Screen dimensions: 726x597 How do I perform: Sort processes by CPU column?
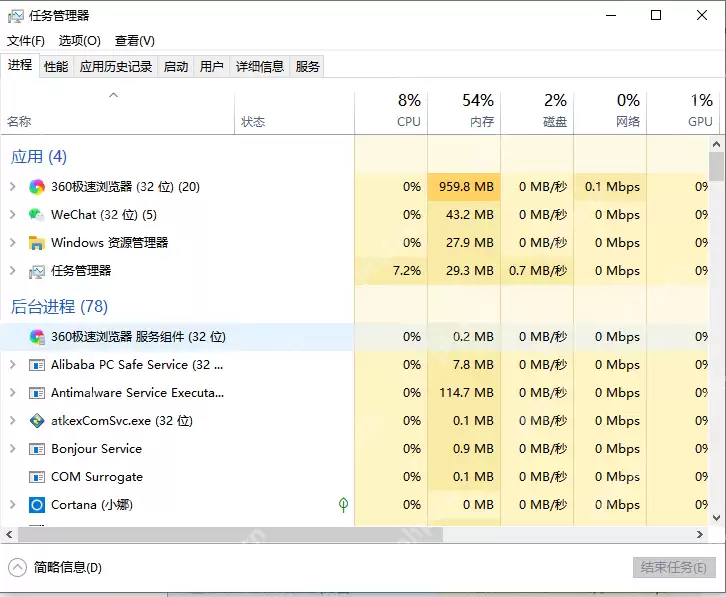[x=391, y=113]
